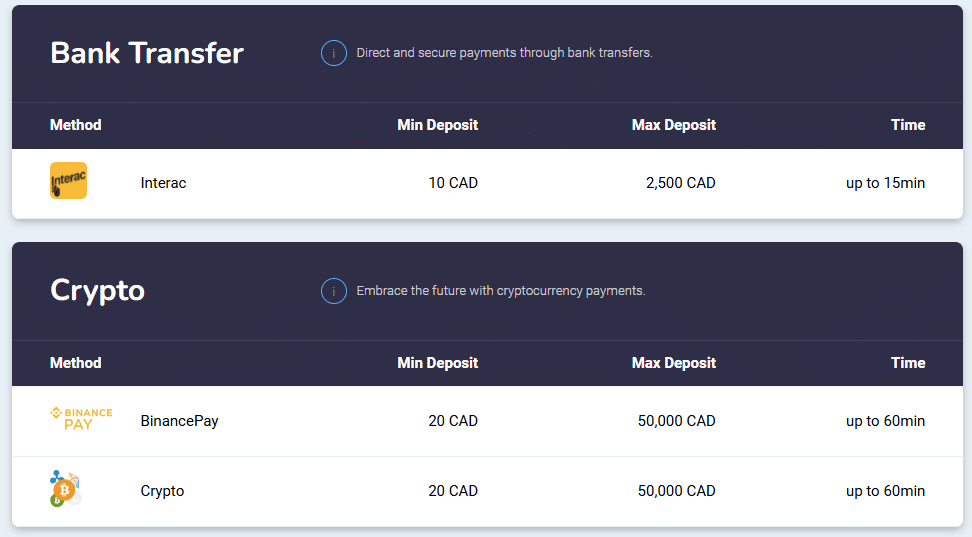Click Max Deposit header in Bank Transfer table
This screenshot has height=537, width=972.
pos(674,125)
